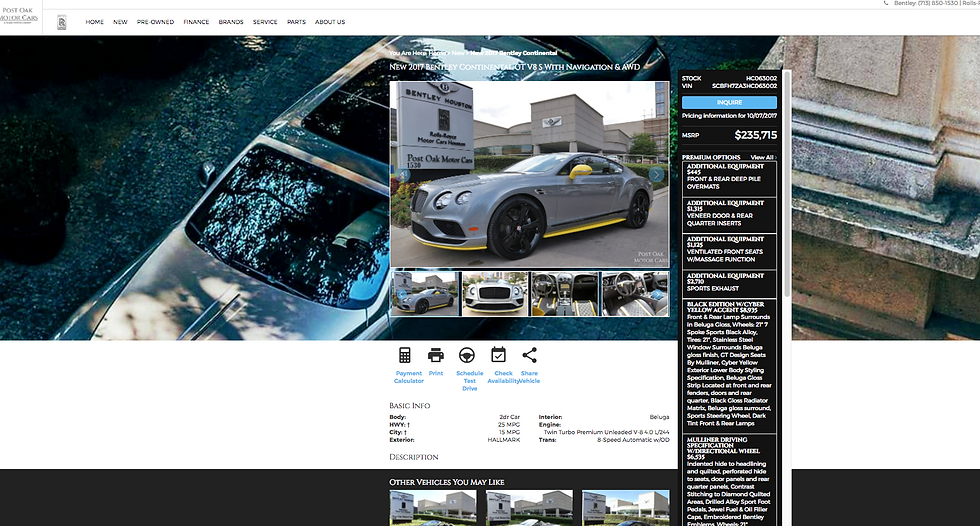The width and height of the screenshot is (980, 526).
Task: Advance thumbnail strip with right arrow
Action: [657, 295]
